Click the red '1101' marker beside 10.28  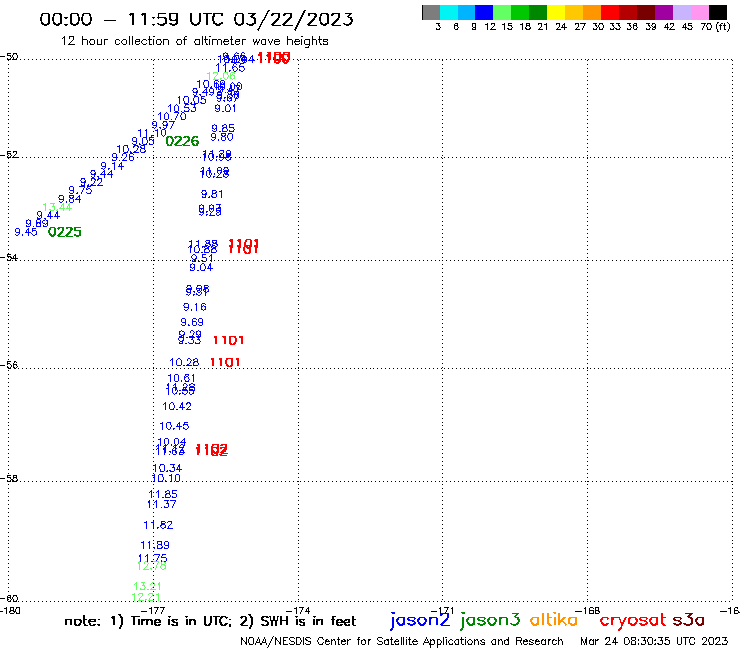click(x=225, y=362)
